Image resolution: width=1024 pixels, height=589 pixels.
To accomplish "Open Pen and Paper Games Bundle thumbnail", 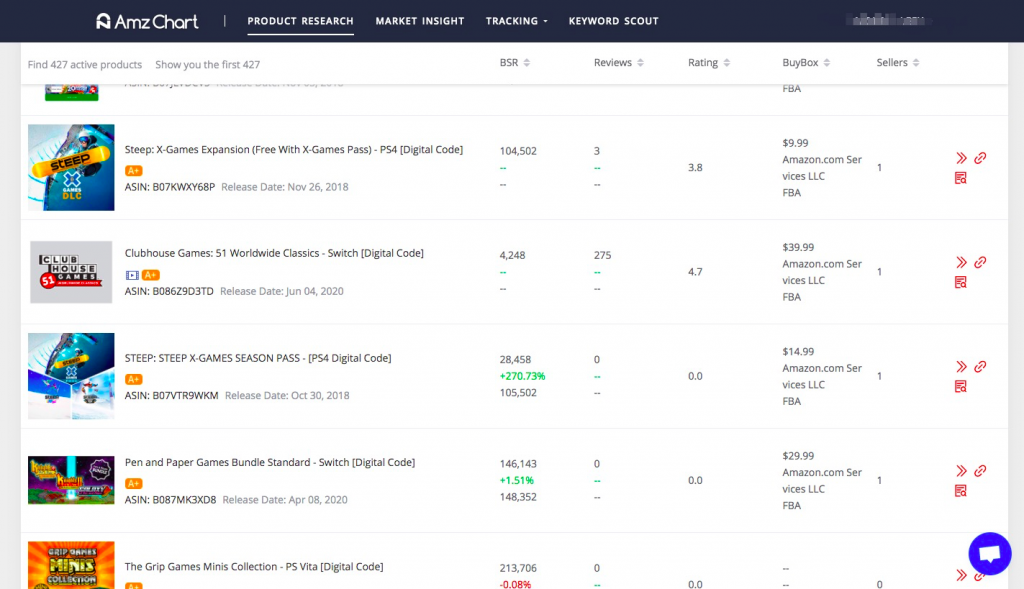I will [x=71, y=480].
